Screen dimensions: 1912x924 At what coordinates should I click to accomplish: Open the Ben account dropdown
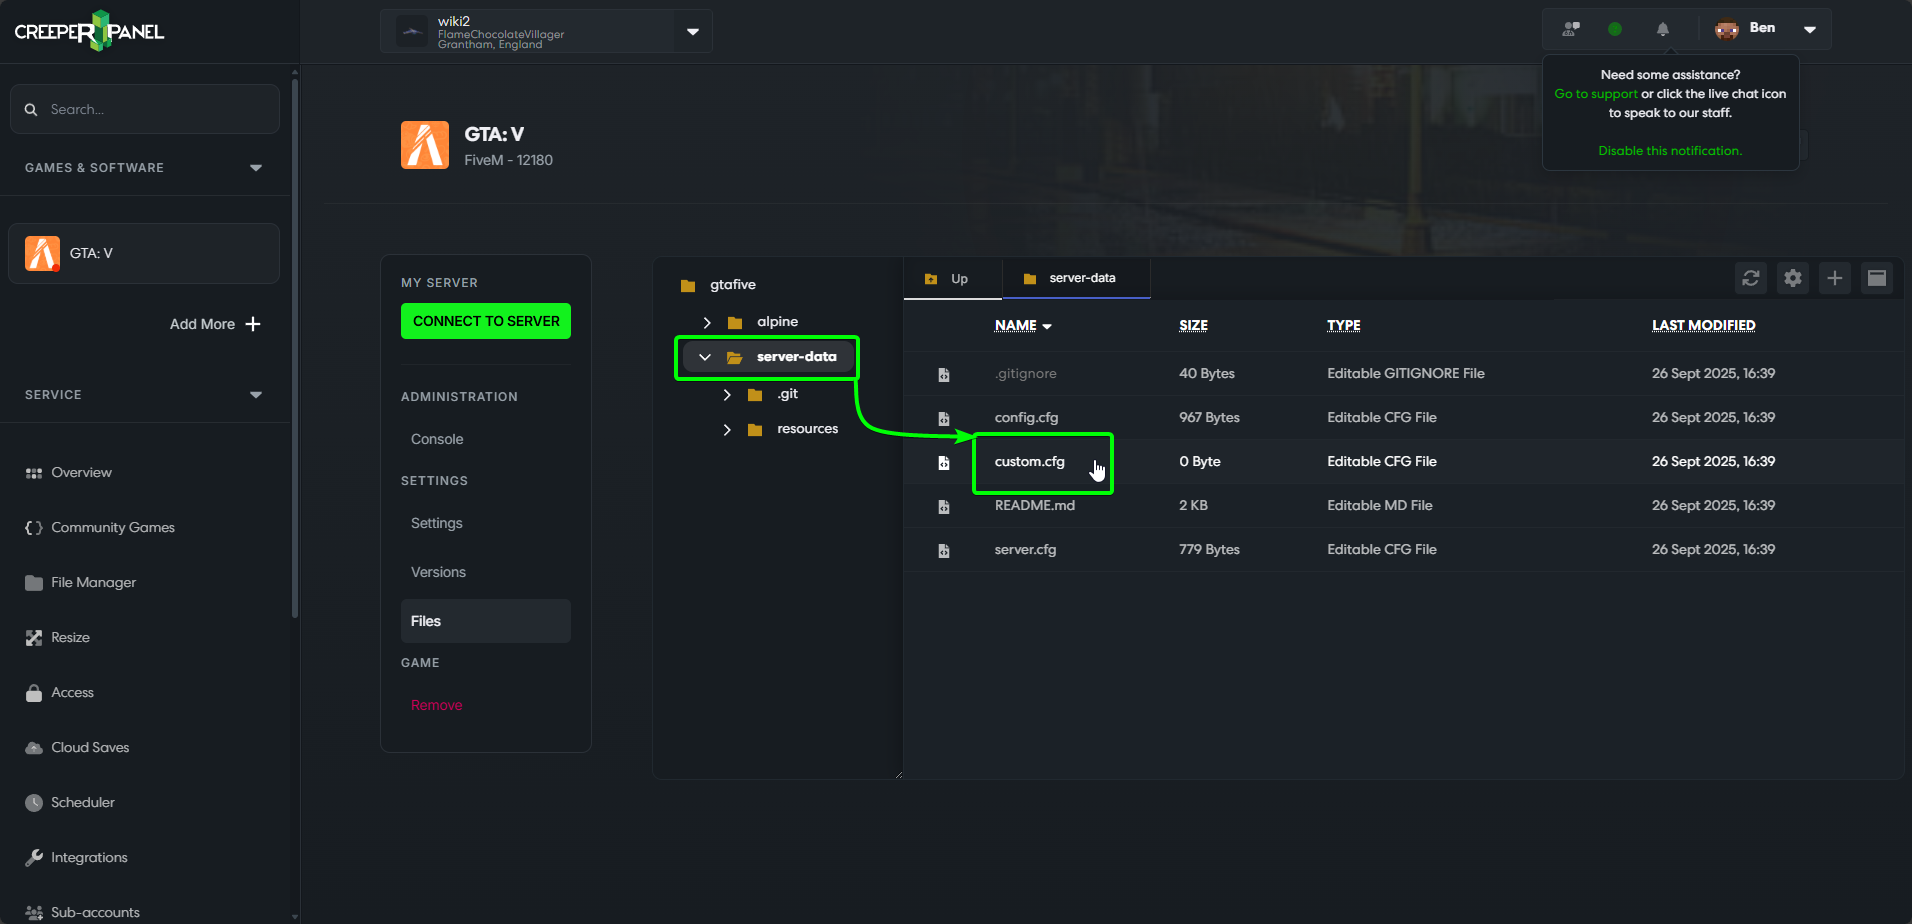(1810, 28)
